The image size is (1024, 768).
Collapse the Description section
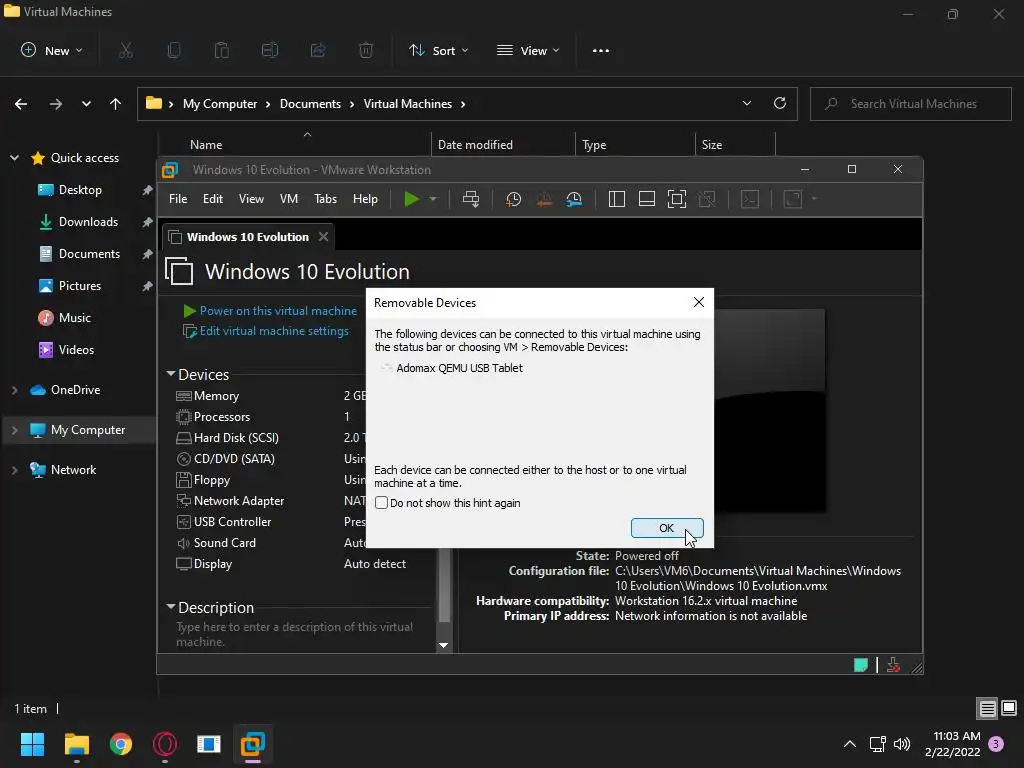171,607
